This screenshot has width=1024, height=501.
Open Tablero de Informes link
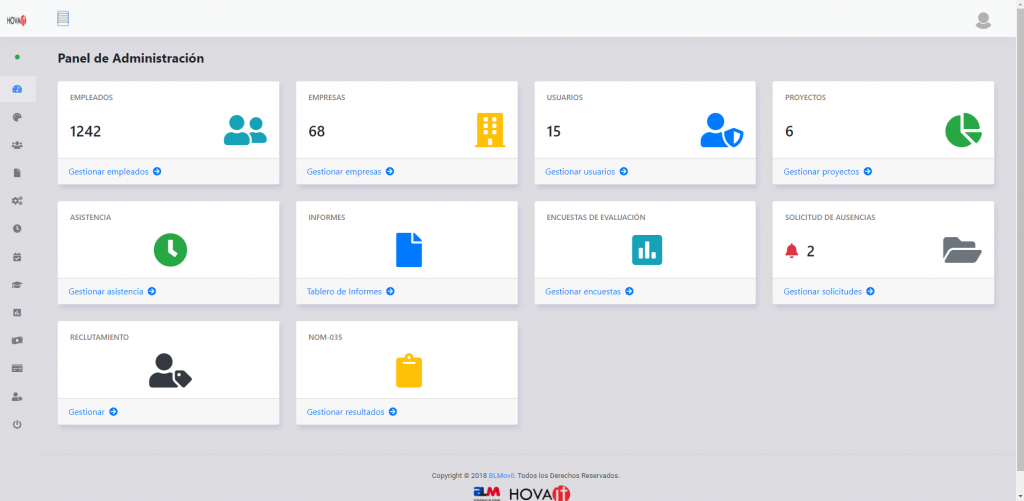[350, 292]
